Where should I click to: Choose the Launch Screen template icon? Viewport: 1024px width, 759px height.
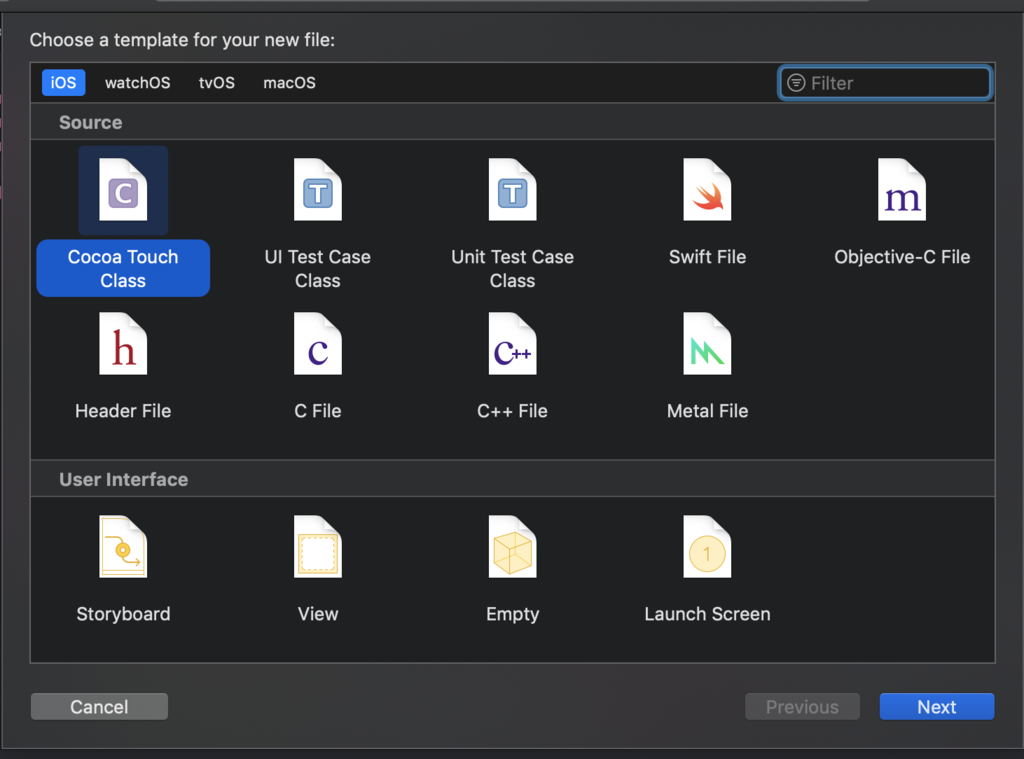(x=707, y=547)
